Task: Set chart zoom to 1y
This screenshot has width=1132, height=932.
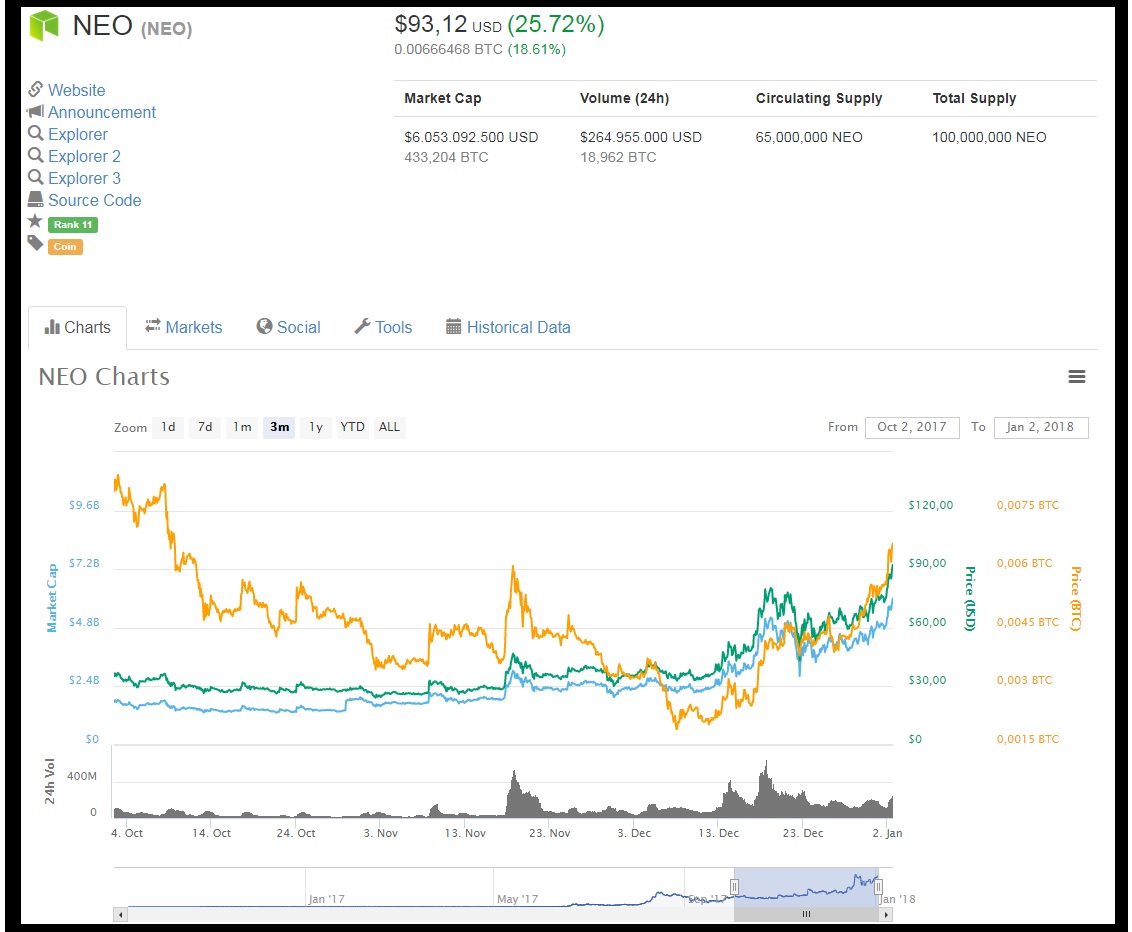Action: coord(316,427)
